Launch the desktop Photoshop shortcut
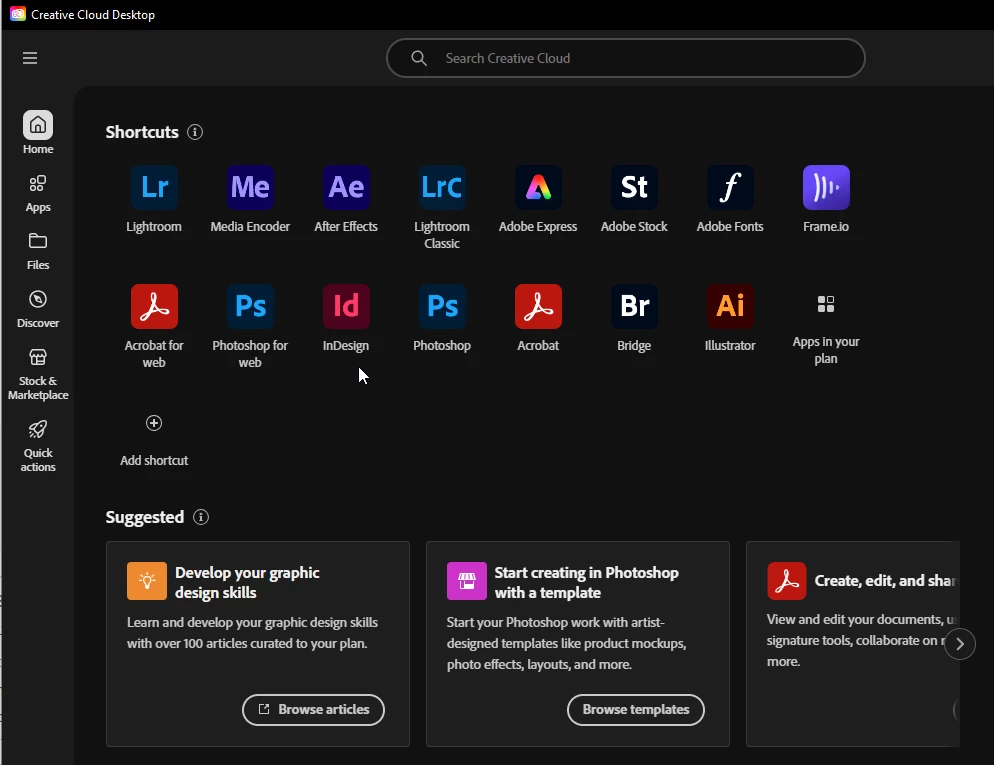Screen dimensions: 994x765 point(442,307)
